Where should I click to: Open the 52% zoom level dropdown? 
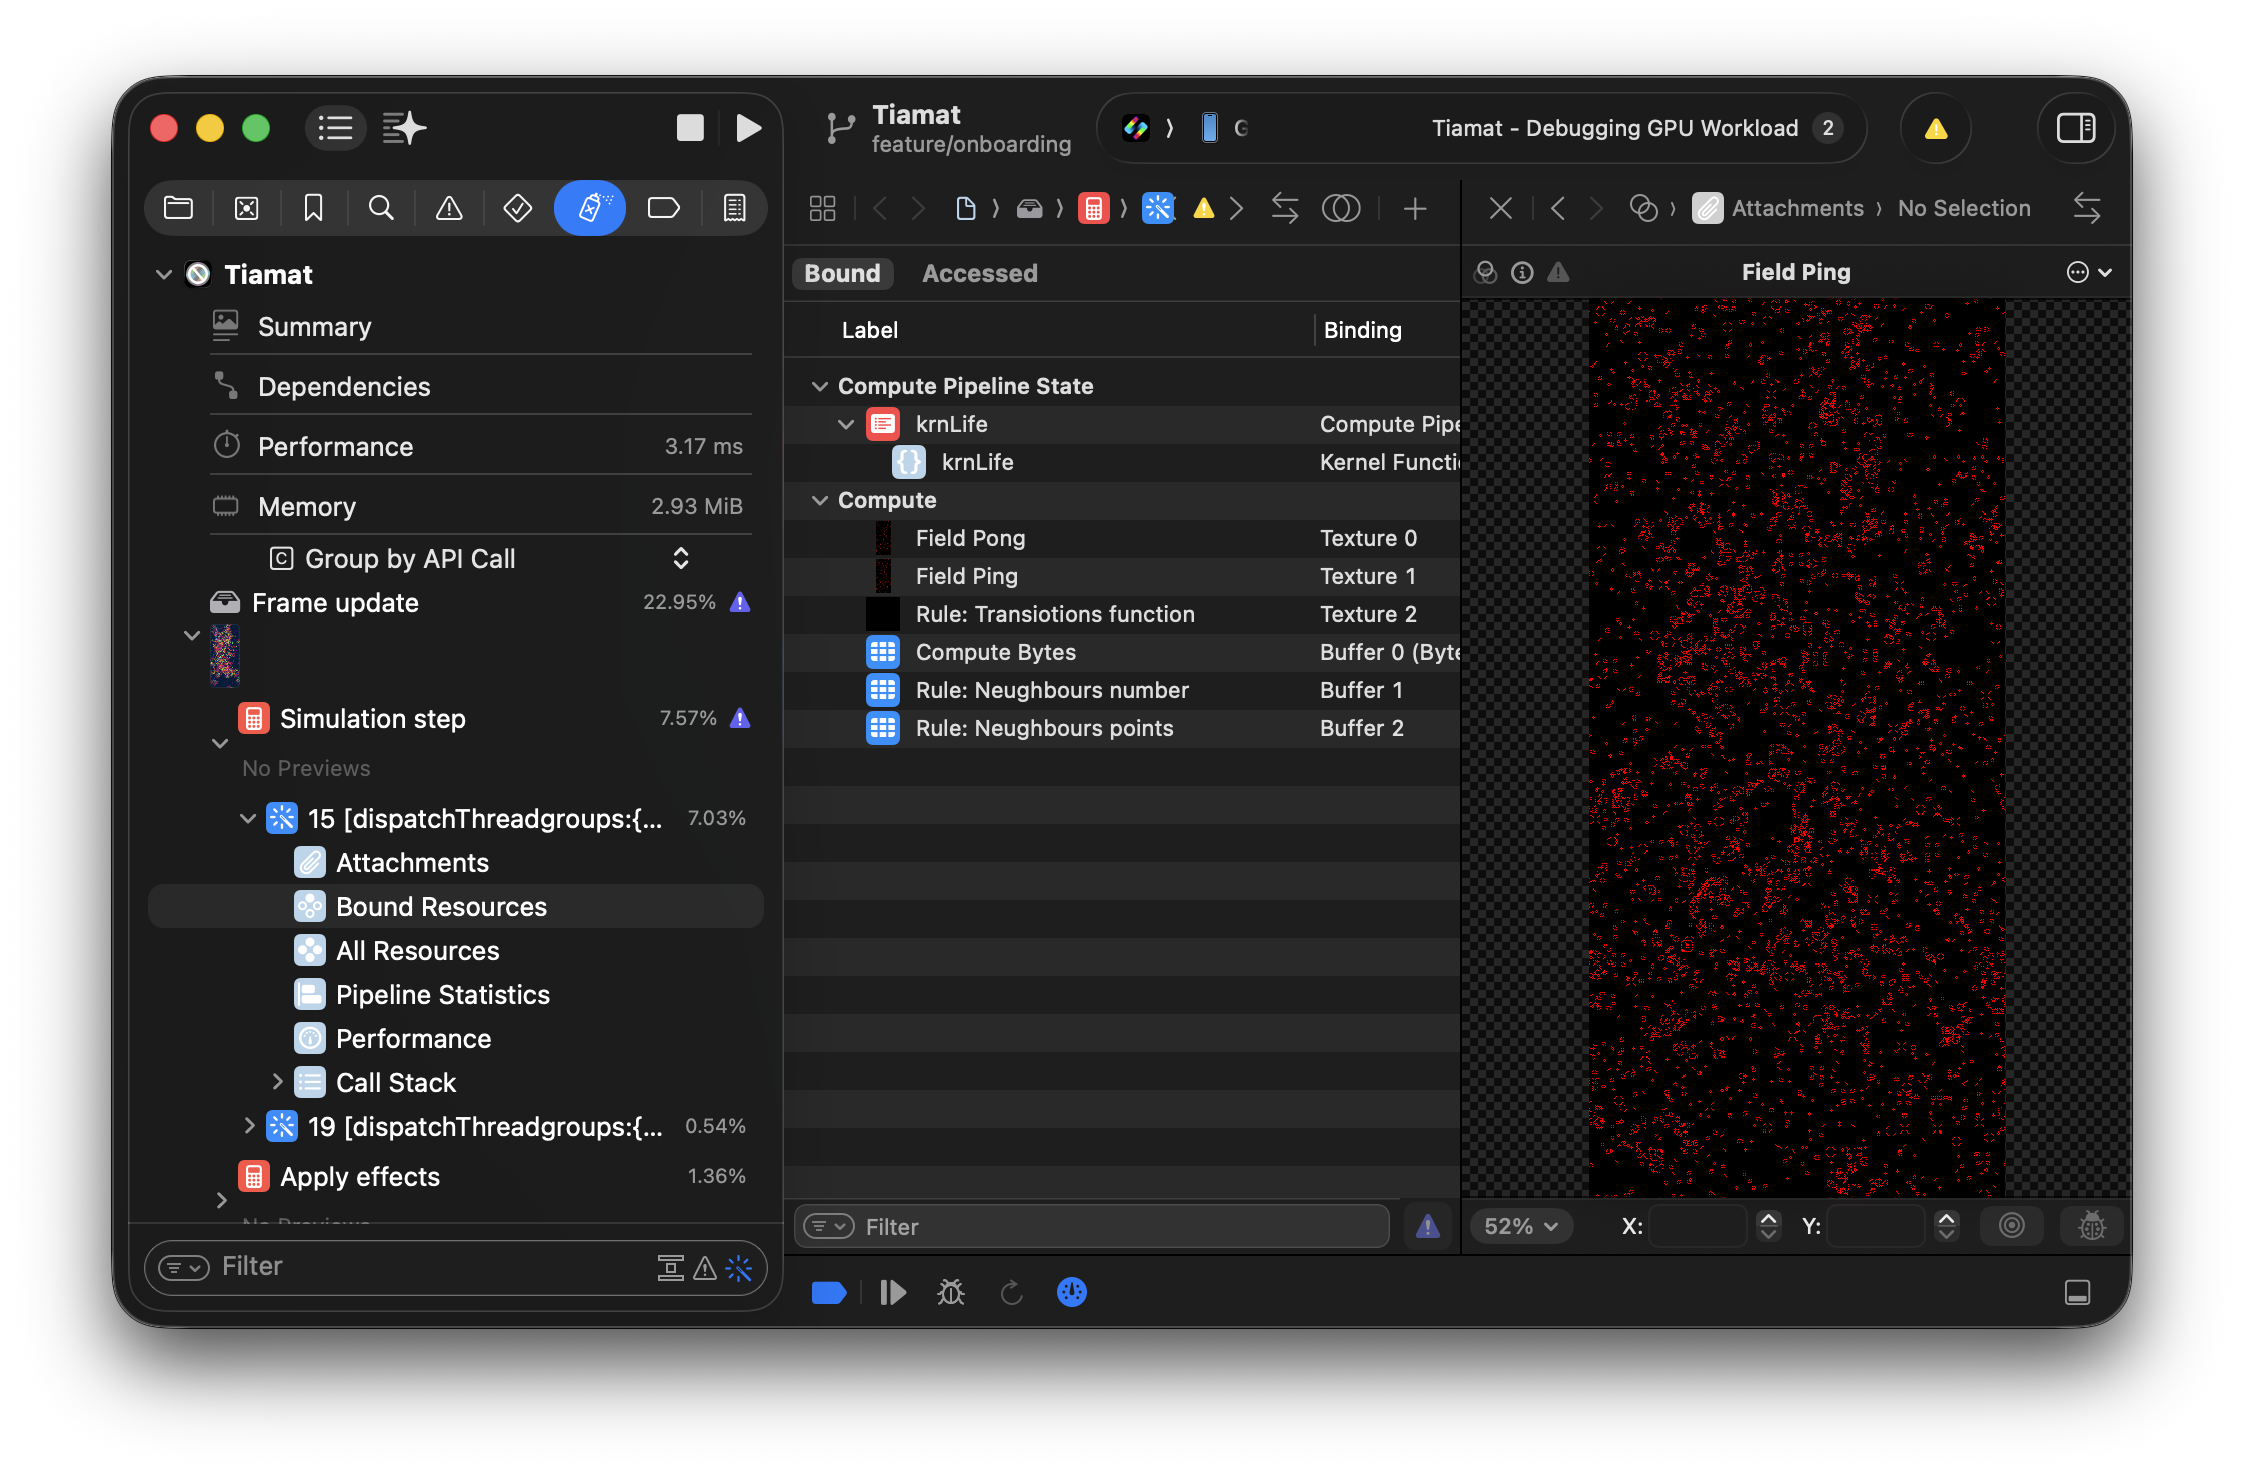1520,1226
